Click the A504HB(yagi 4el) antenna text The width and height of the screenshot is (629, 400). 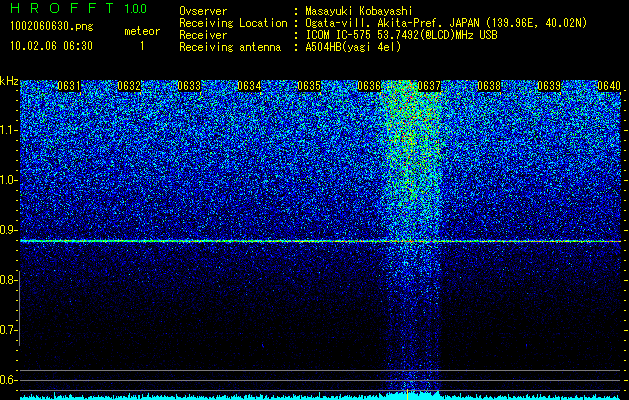[x=353, y=47]
